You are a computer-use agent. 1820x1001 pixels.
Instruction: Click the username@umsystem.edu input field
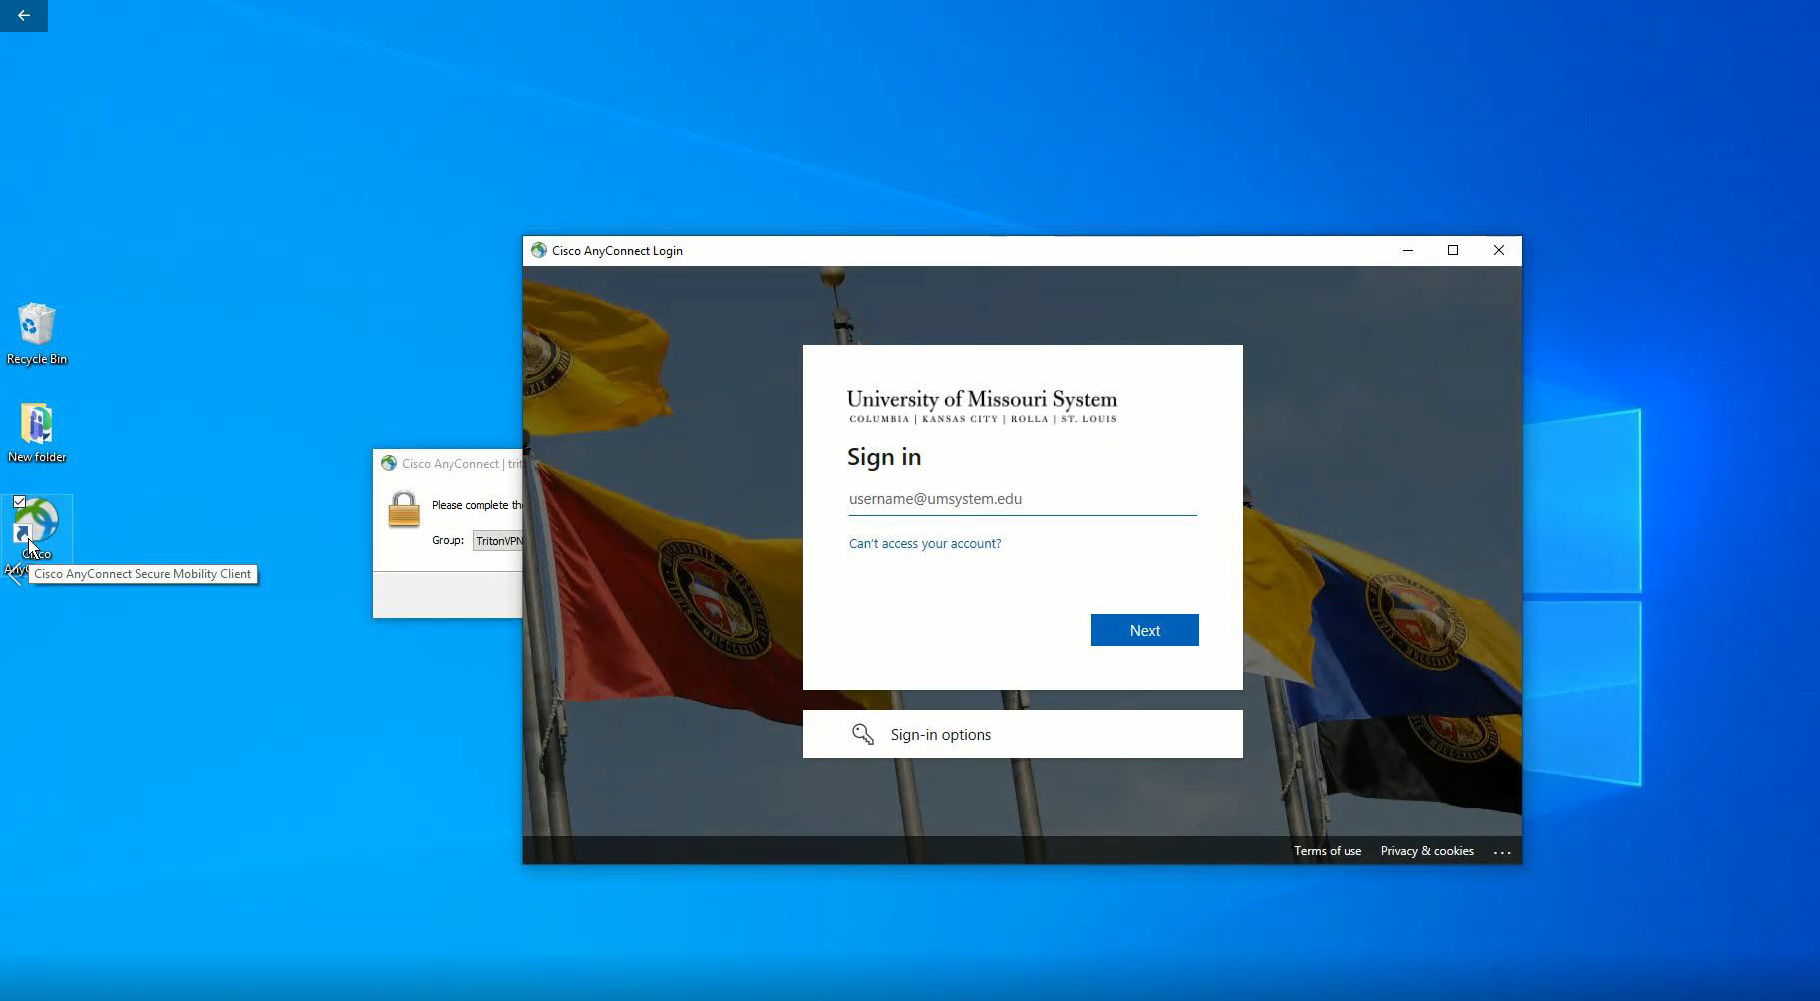pos(1020,499)
